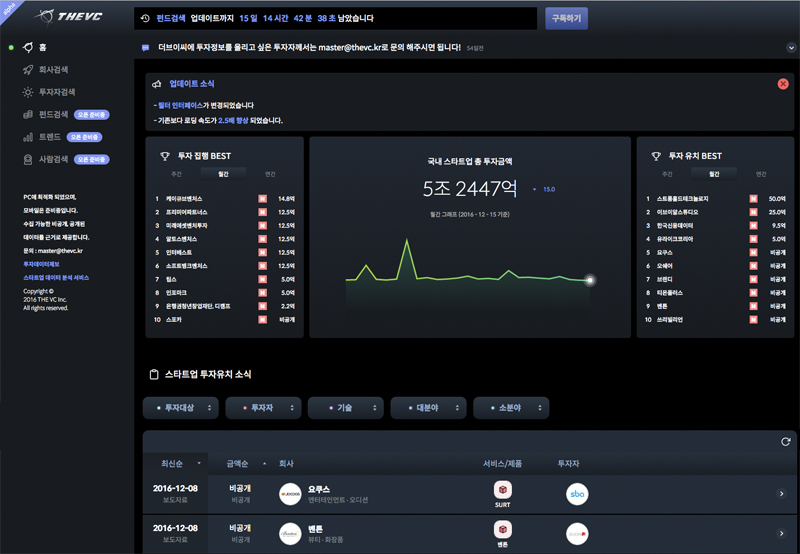
Task: Expand the announcement bar with chevron
Action: pyautogui.click(x=790, y=47)
